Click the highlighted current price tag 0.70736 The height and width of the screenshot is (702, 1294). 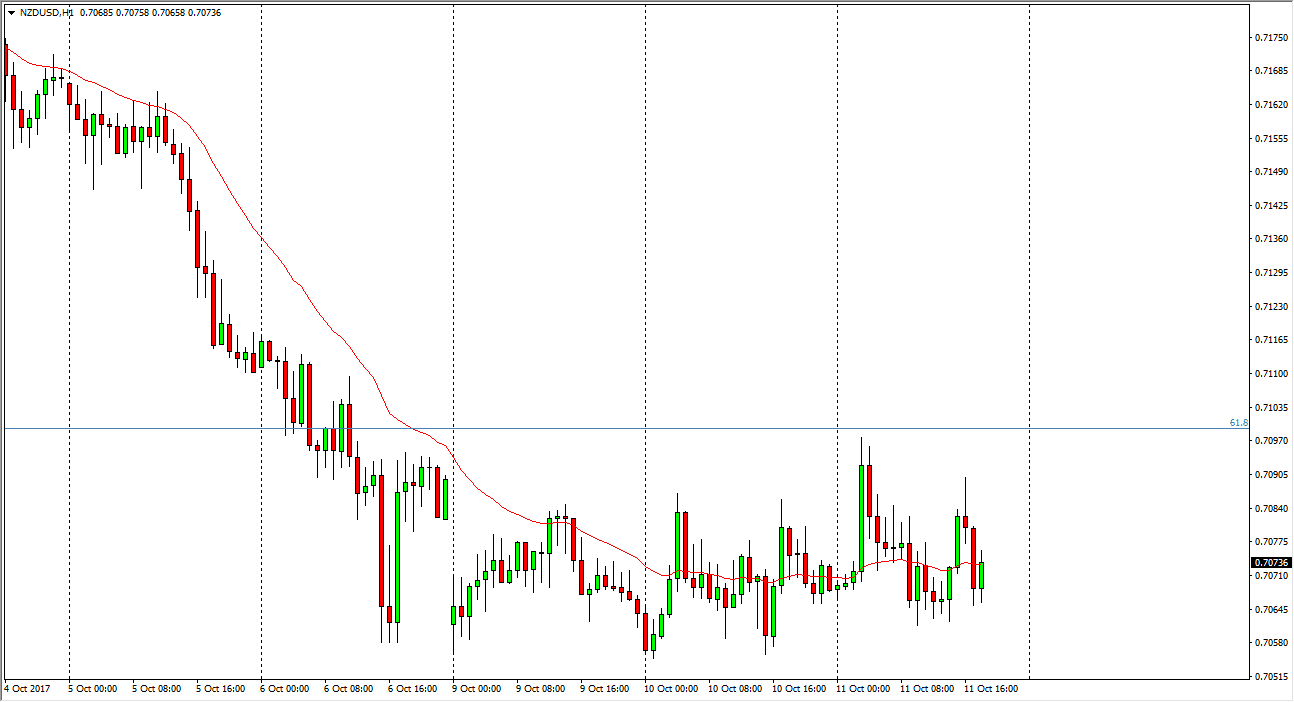point(1269,563)
